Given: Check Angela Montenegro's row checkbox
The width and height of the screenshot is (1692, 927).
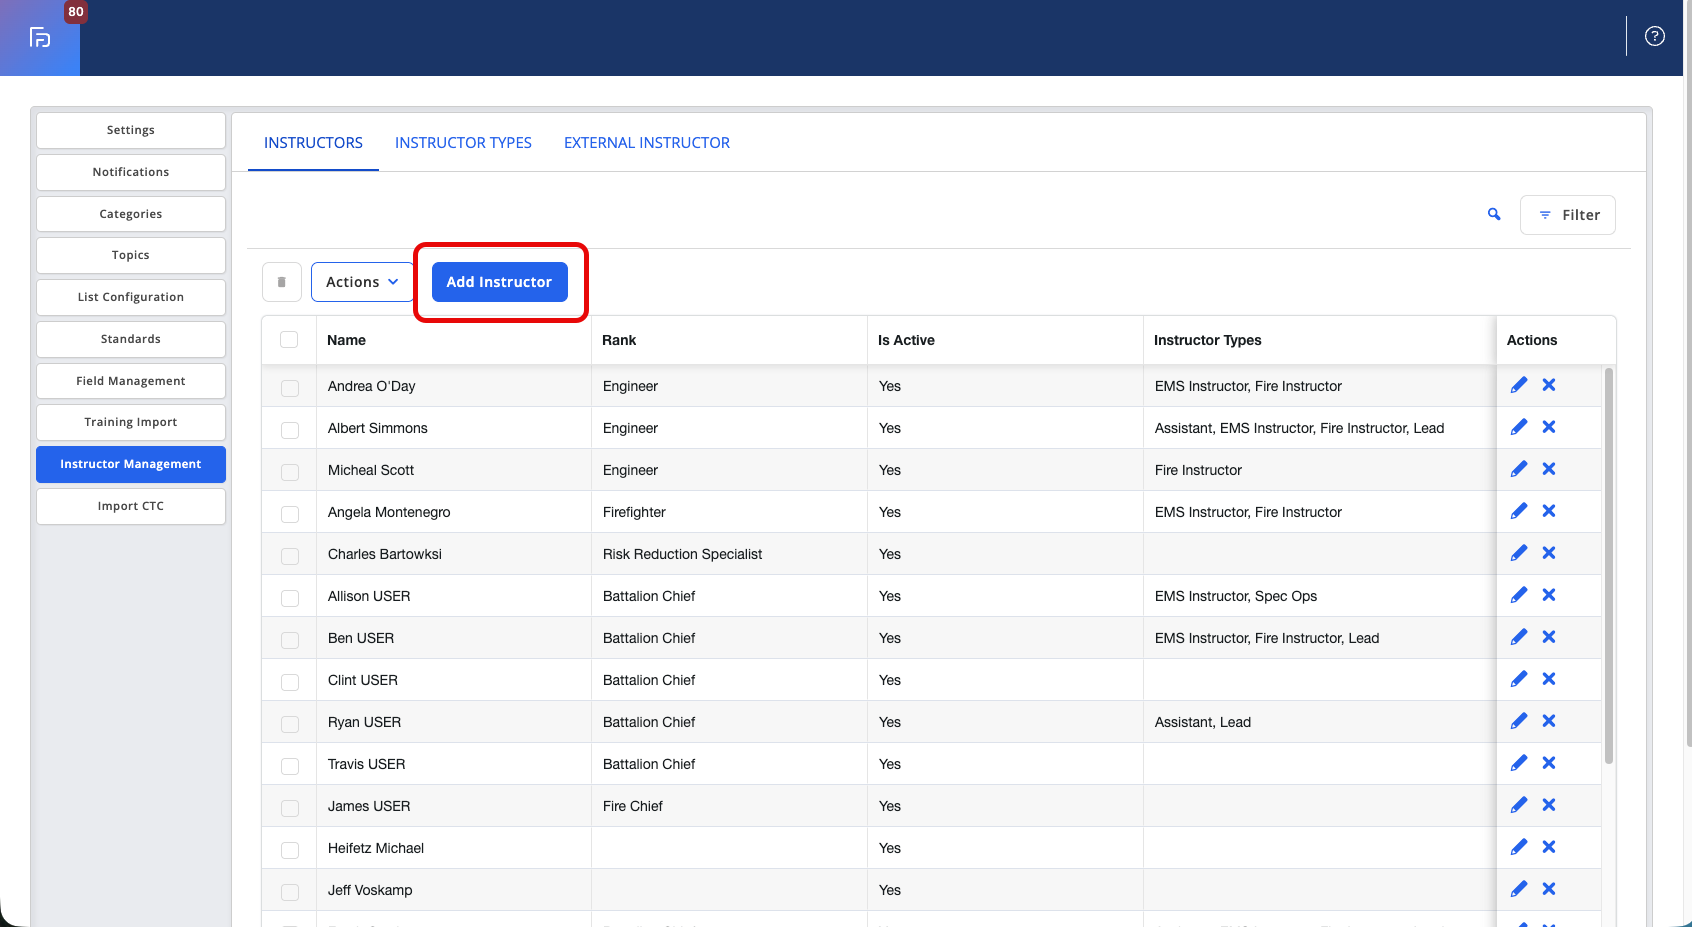Looking at the screenshot, I should [x=290, y=514].
